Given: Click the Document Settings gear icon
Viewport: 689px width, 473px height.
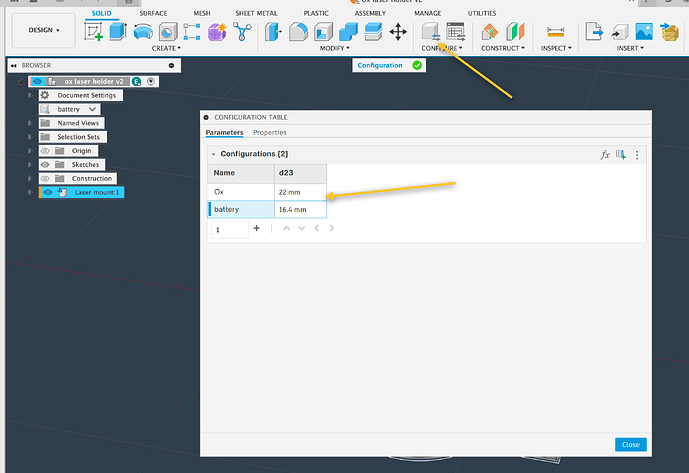Looking at the screenshot, I should click(46, 95).
